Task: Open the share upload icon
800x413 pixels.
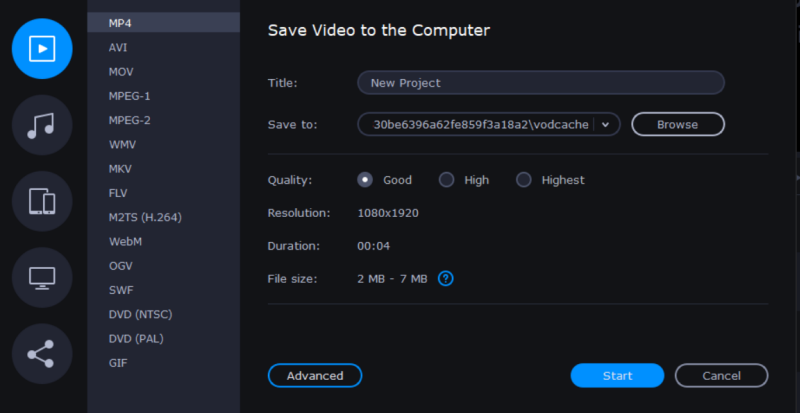Action: pos(42,354)
